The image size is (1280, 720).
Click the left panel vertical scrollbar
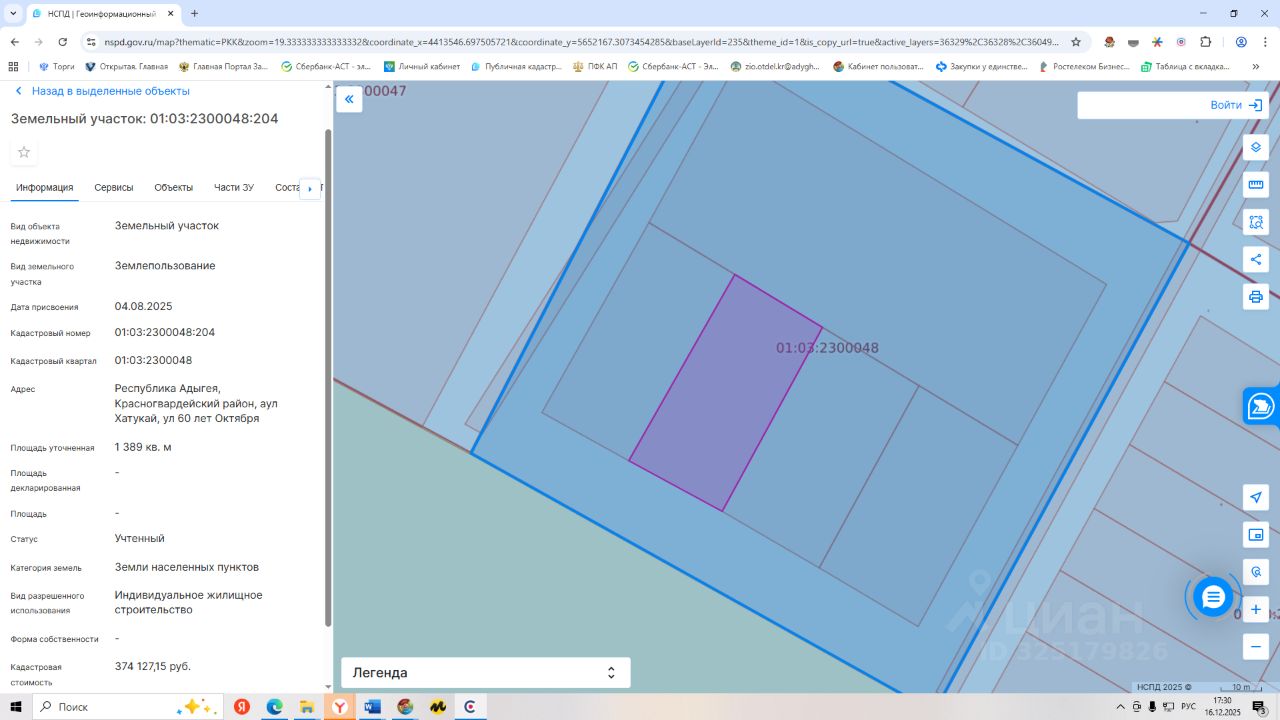328,380
